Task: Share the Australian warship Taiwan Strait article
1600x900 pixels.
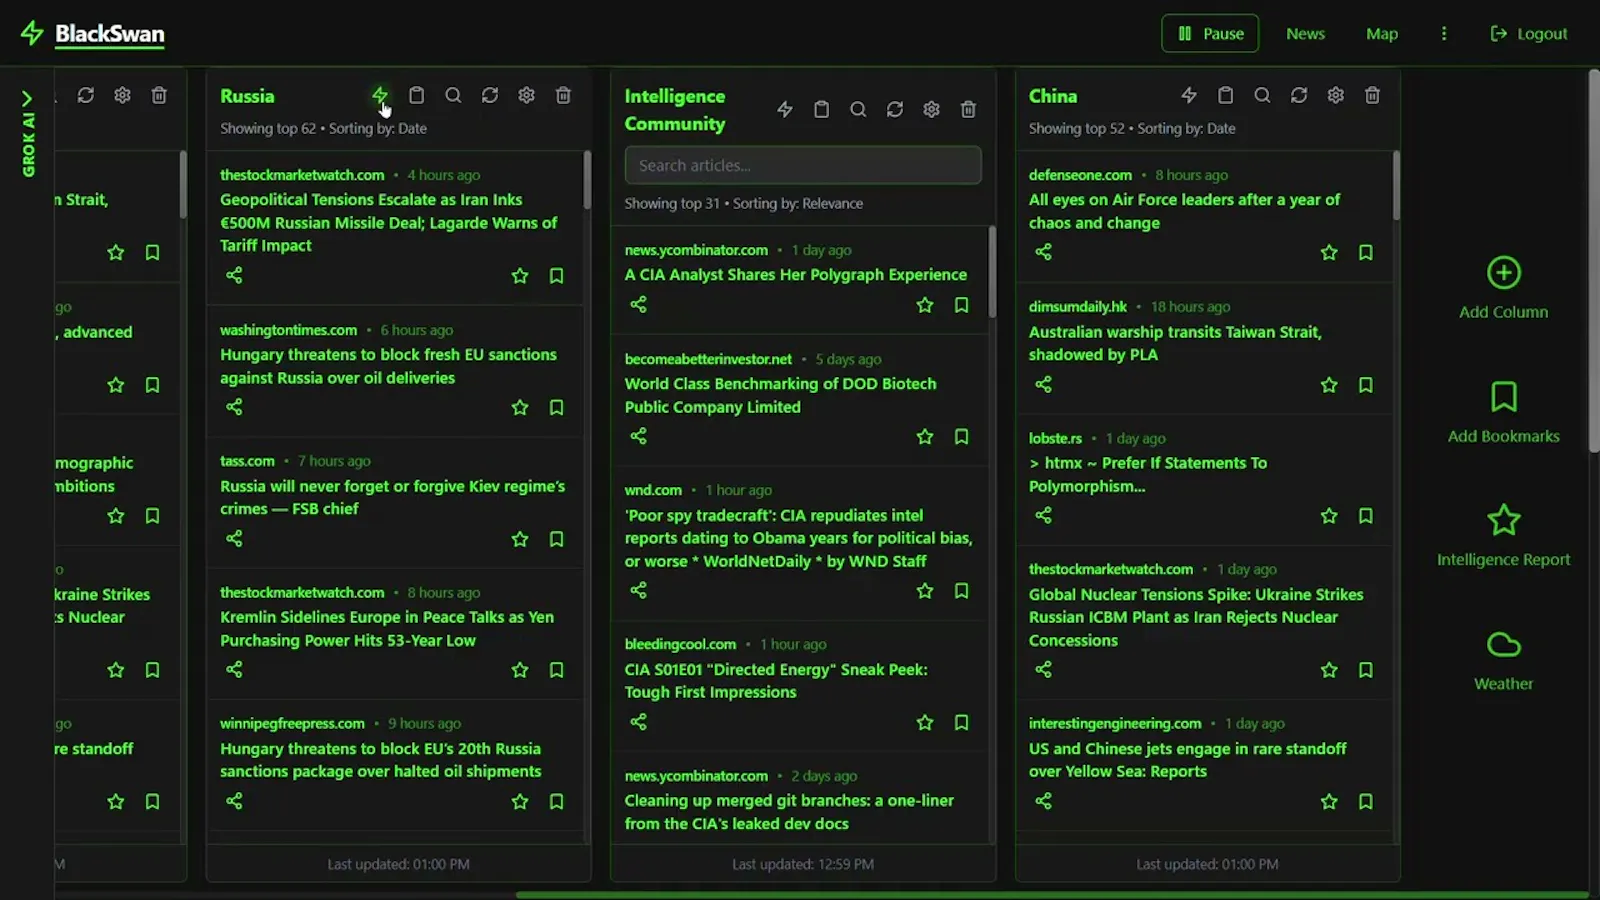Action: [x=1043, y=384]
